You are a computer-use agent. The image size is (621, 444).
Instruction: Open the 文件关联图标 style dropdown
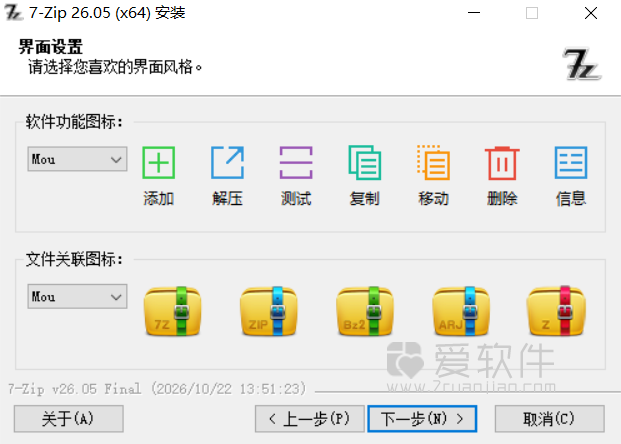click(77, 296)
